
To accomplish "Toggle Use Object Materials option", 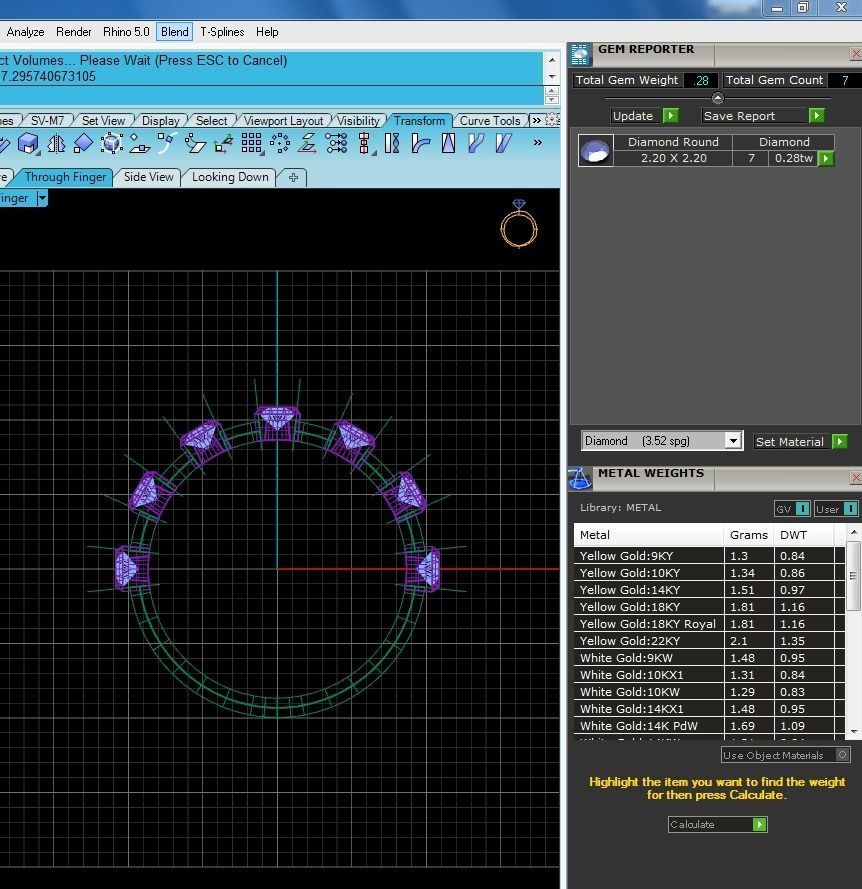I will pos(786,755).
